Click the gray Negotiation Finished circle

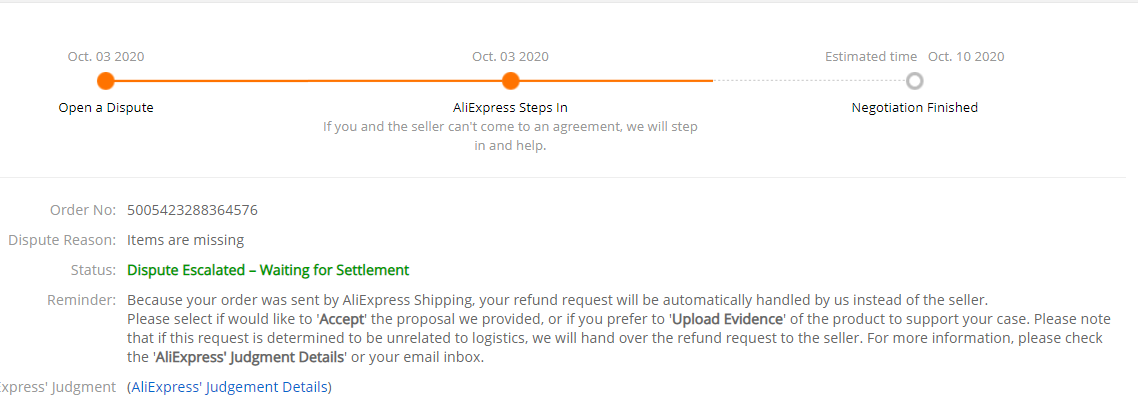point(914,81)
